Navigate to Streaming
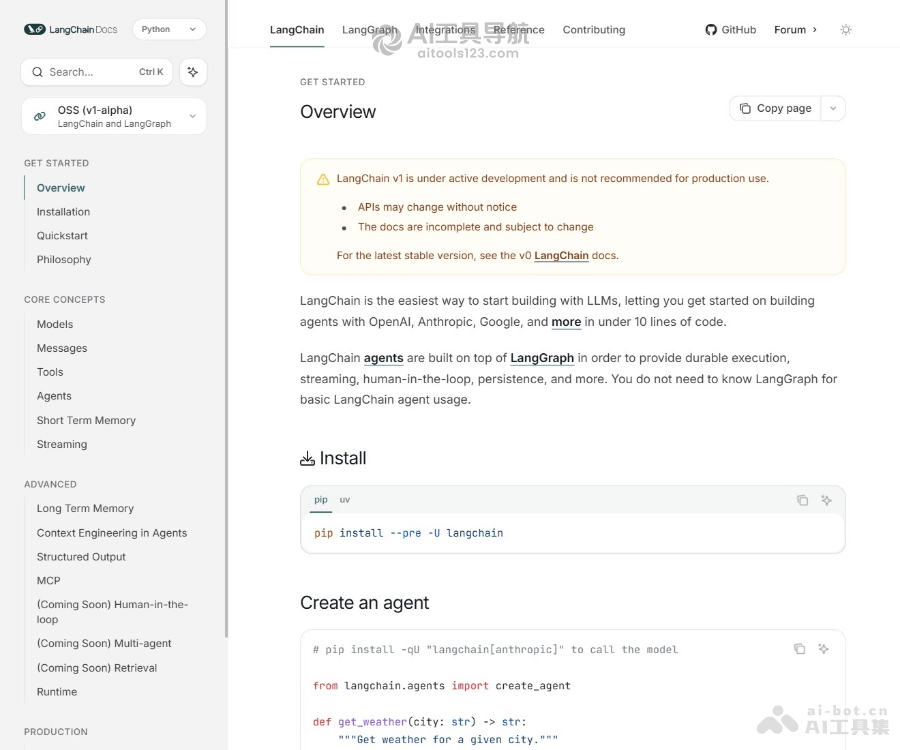Image resolution: width=900 pixels, height=750 pixels. 61,444
